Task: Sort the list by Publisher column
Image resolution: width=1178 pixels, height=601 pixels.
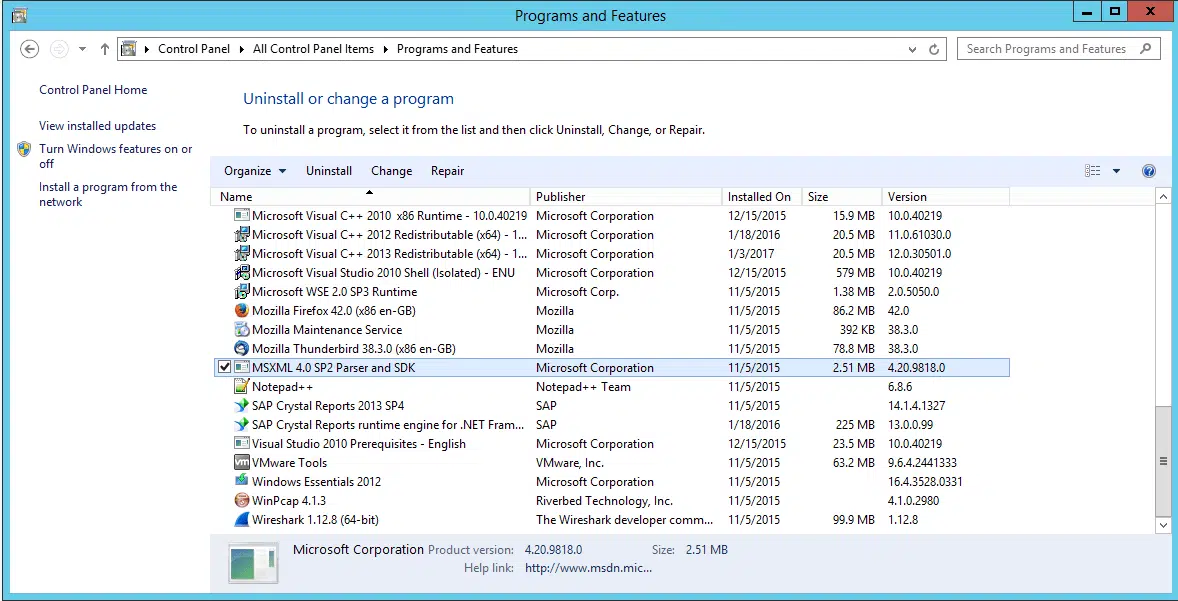Action: click(x=626, y=197)
